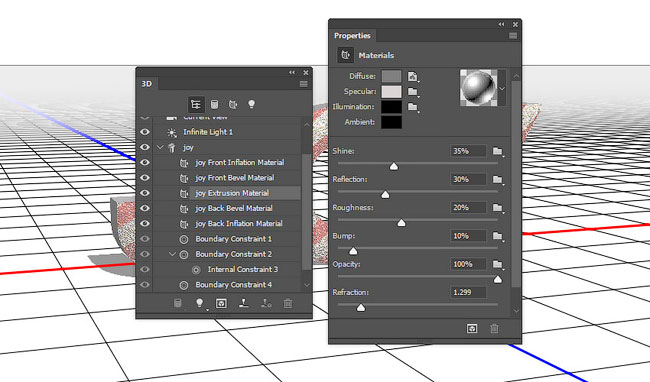650x382 pixels.
Task: Select joy Back Inflation Material
Action: (x=227, y=223)
